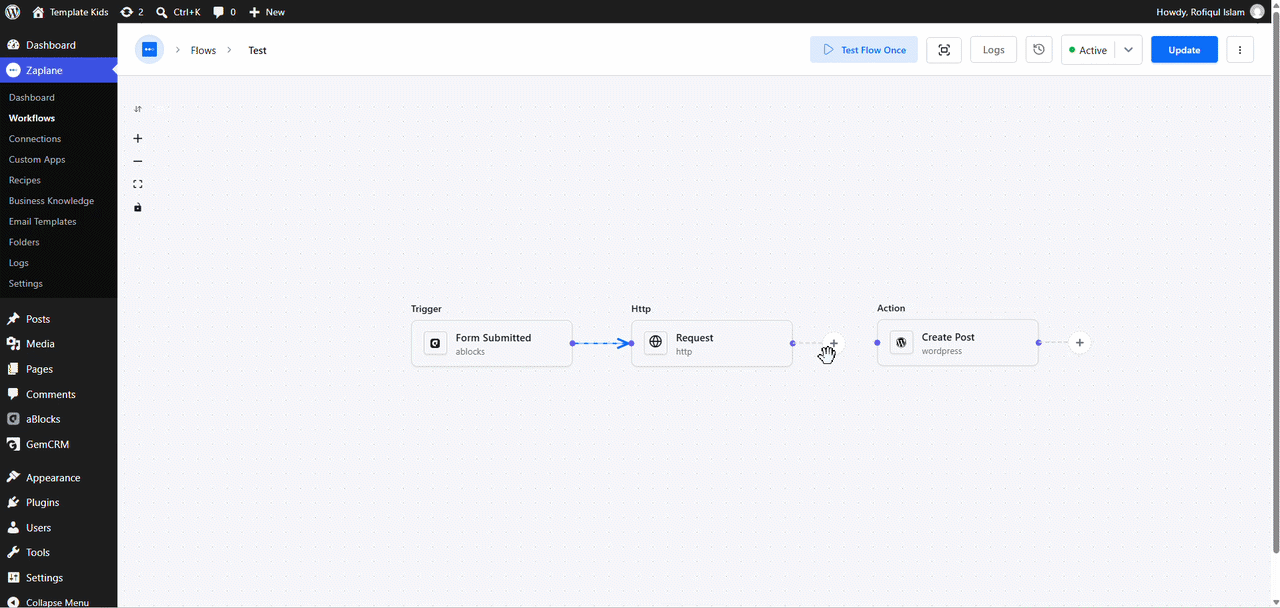This screenshot has height=608, width=1280.
Task: Click the WordPress logo in admin bar
Action: pyautogui.click(x=13, y=12)
